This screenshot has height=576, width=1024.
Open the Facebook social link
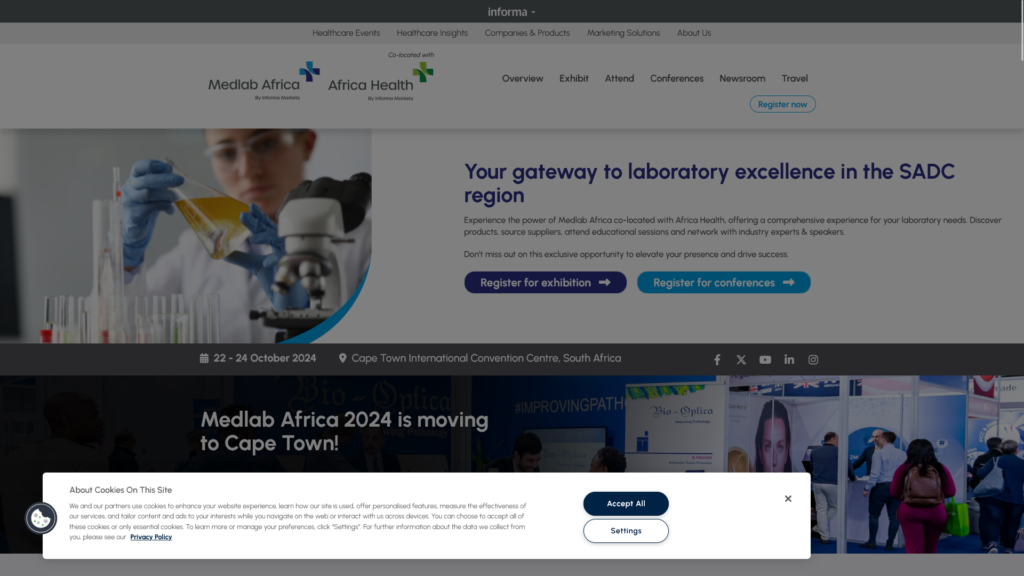(717, 360)
